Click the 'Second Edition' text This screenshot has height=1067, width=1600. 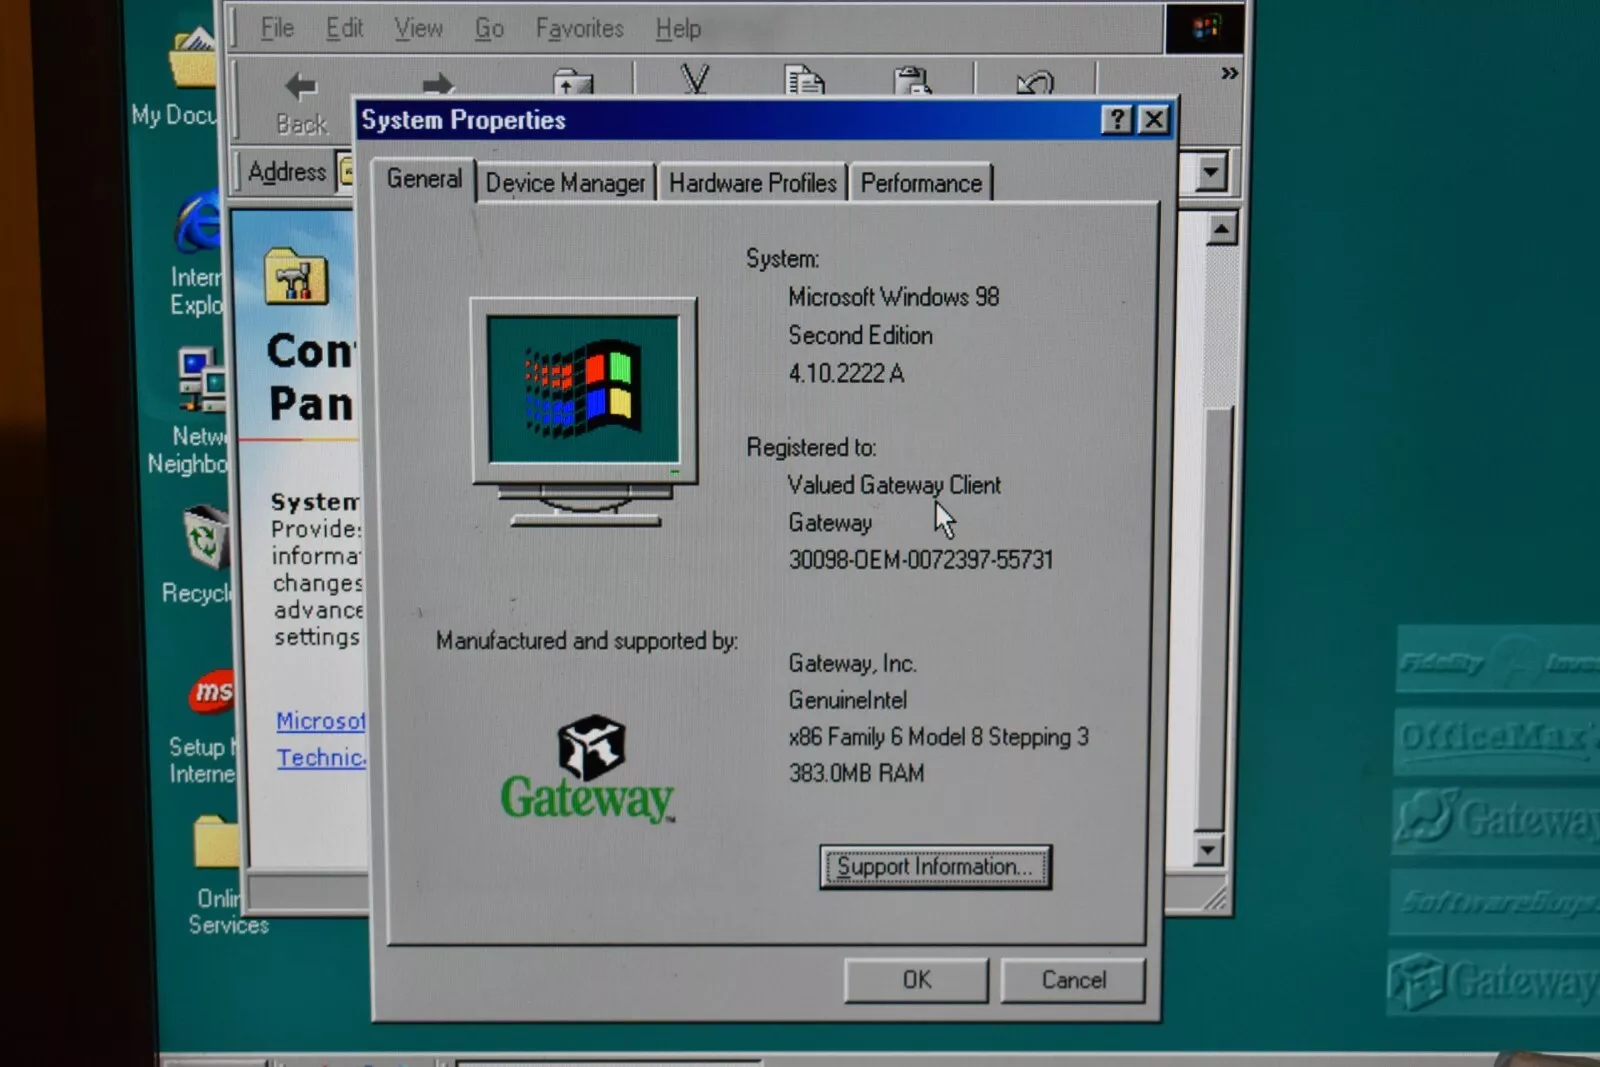860,335
